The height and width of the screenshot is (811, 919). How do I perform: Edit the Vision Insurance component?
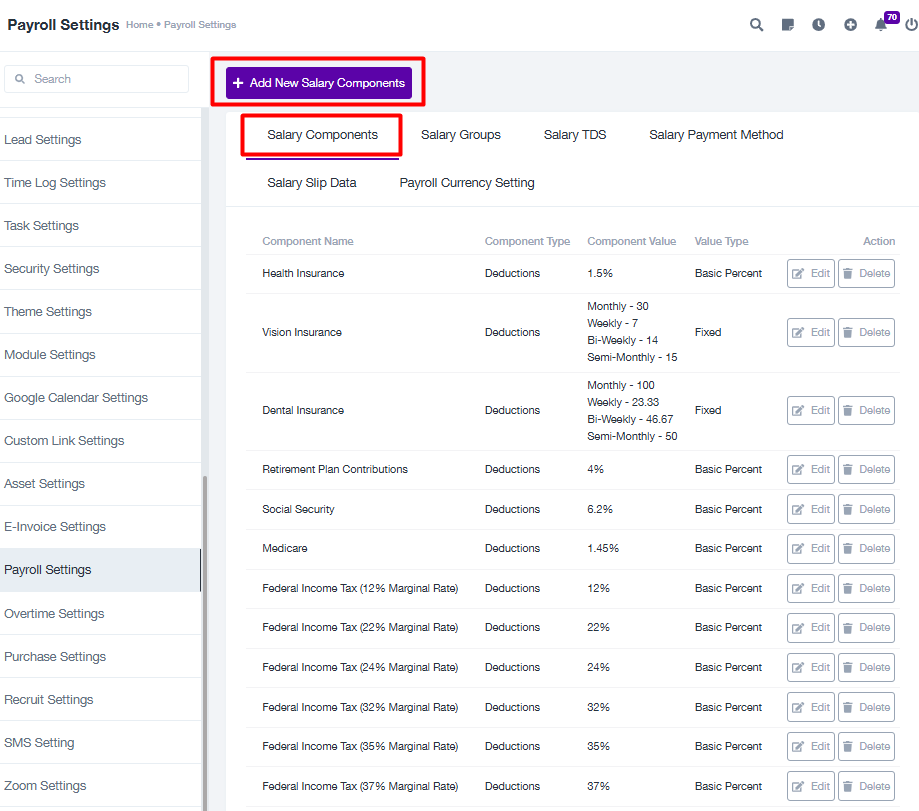tap(811, 333)
